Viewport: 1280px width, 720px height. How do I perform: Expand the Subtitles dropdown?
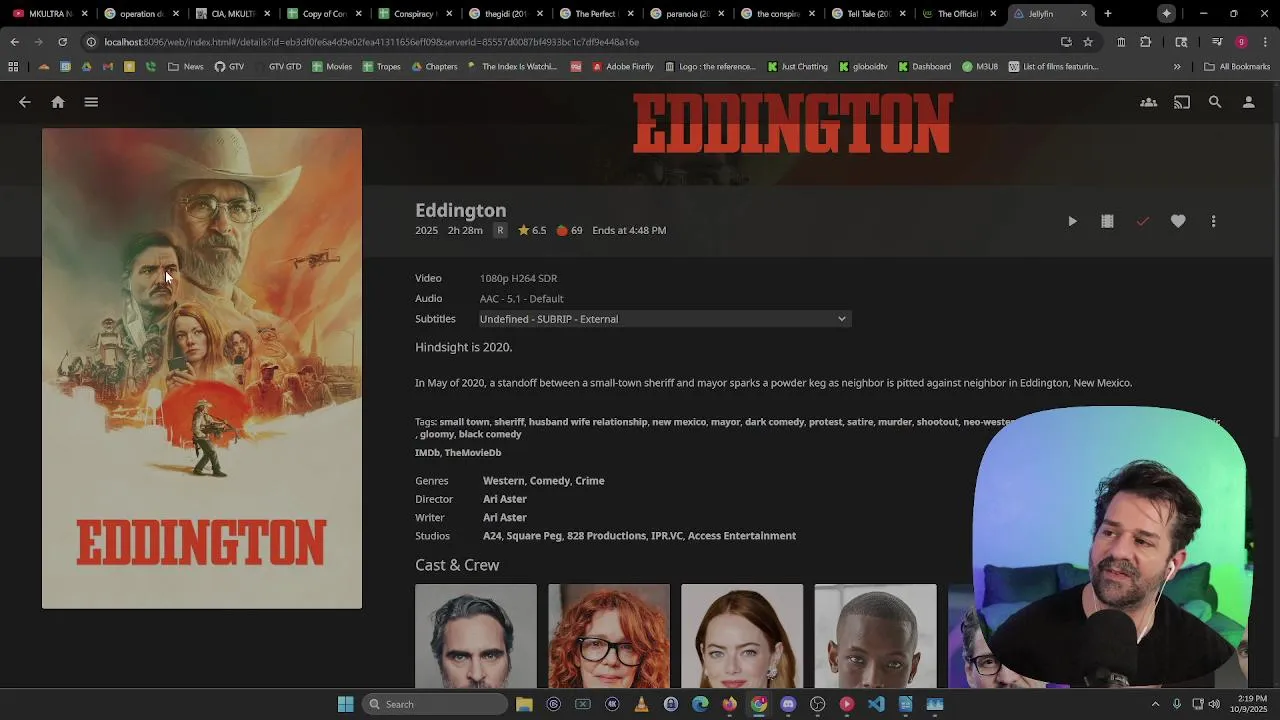click(x=664, y=319)
